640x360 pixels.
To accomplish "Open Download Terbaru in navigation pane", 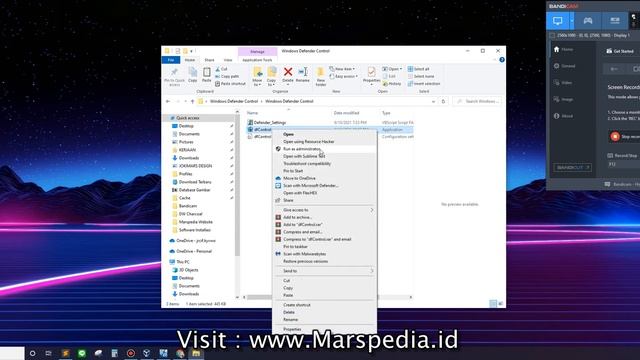I will 195,182.
